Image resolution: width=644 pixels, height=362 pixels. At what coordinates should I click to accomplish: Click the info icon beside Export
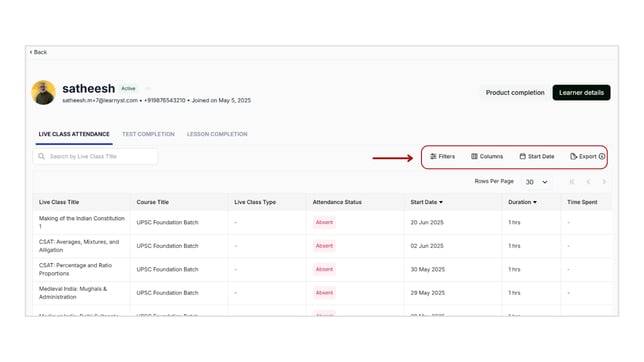tap(602, 157)
